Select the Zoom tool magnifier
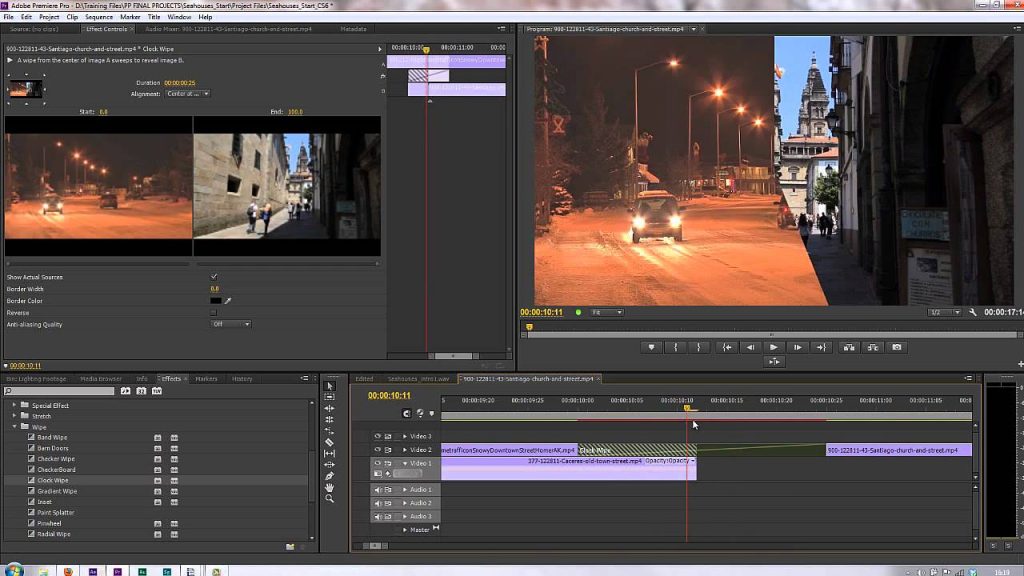The height and width of the screenshot is (576, 1024). click(330, 498)
